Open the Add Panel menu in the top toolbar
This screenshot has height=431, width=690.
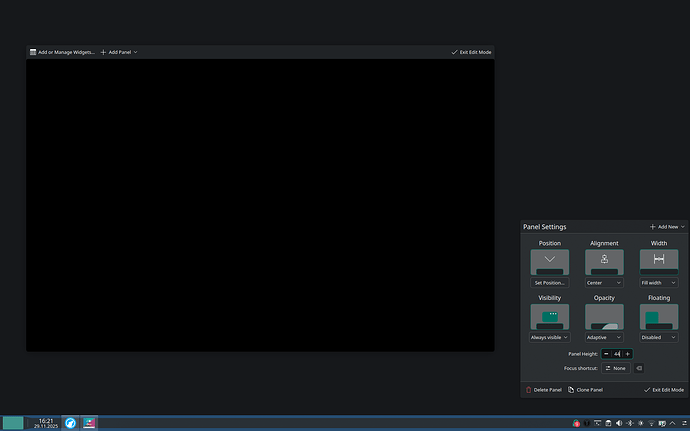(x=119, y=52)
